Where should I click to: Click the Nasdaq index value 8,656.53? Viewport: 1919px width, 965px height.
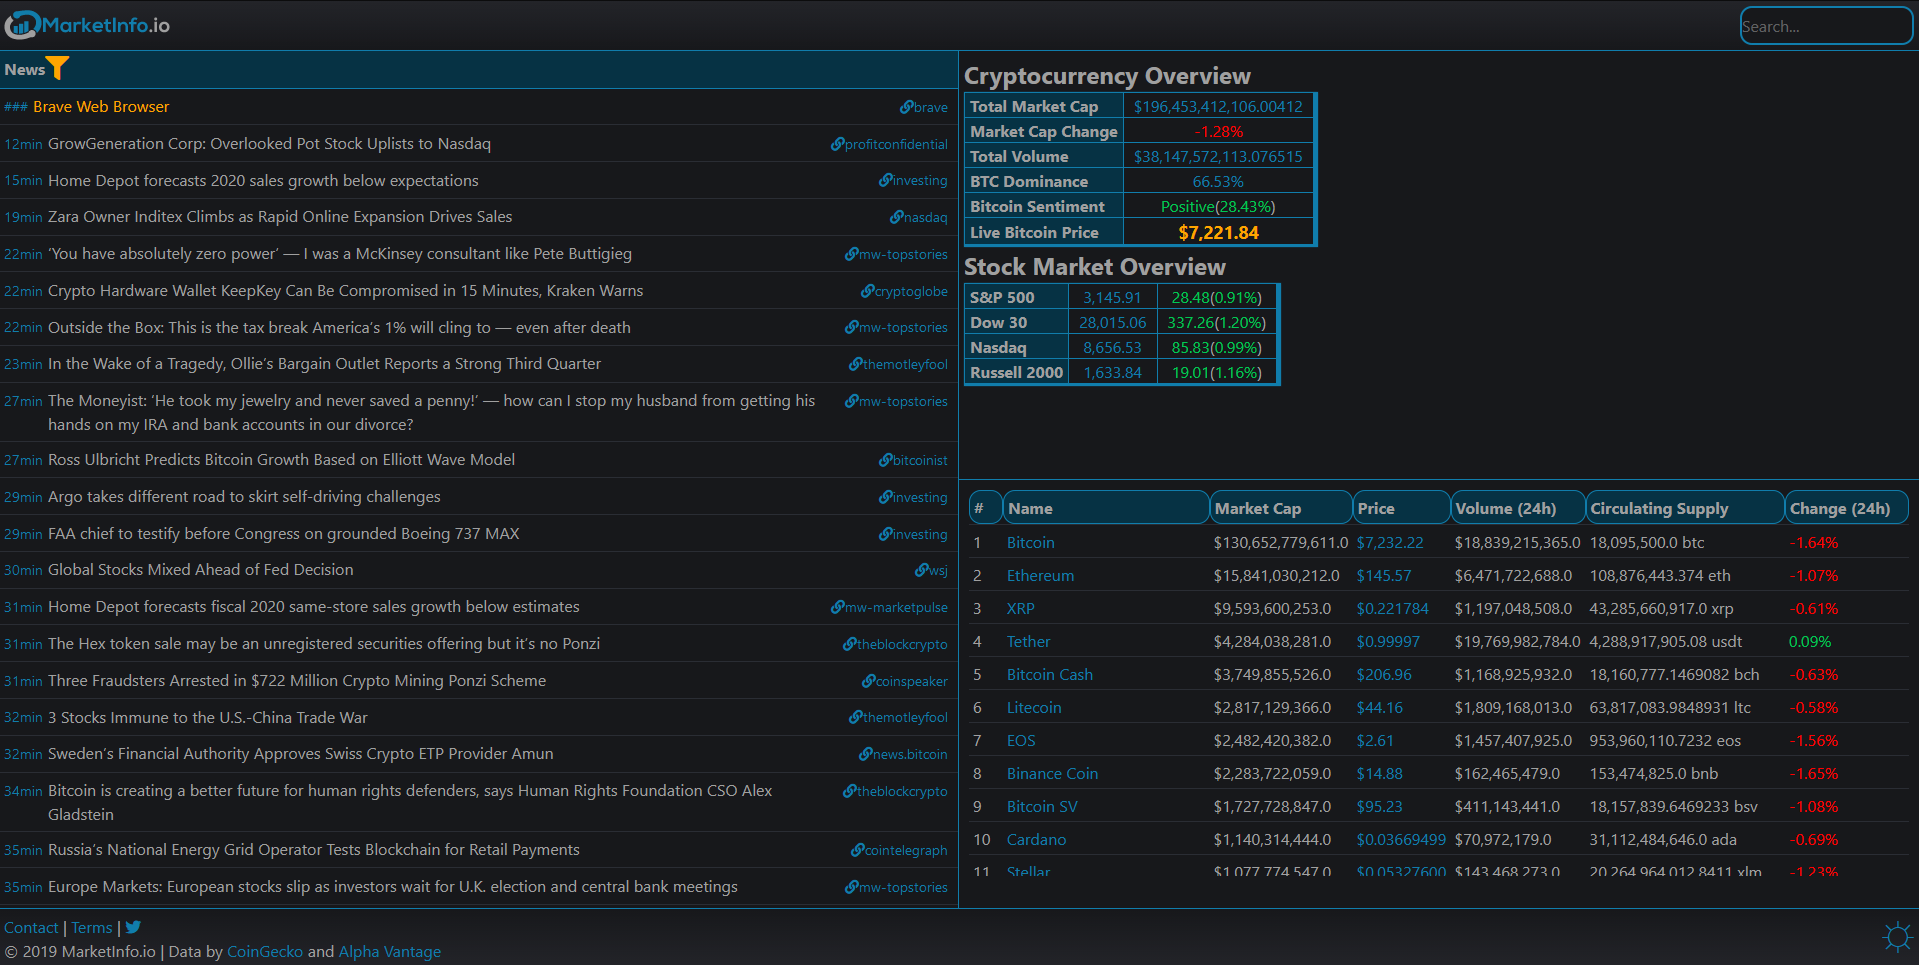pos(1112,347)
